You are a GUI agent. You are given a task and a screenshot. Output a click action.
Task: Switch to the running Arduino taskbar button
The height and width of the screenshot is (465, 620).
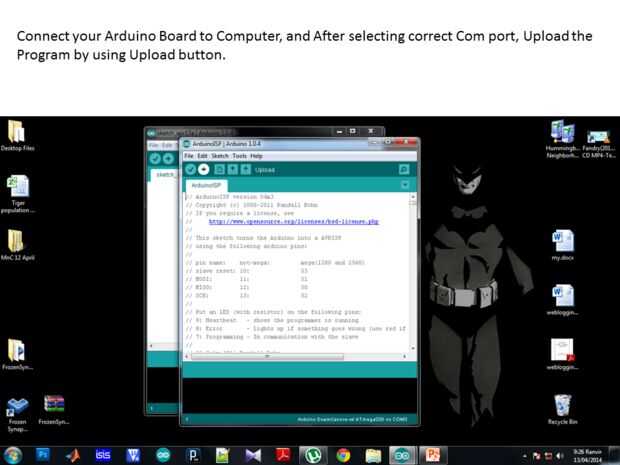click(403, 455)
